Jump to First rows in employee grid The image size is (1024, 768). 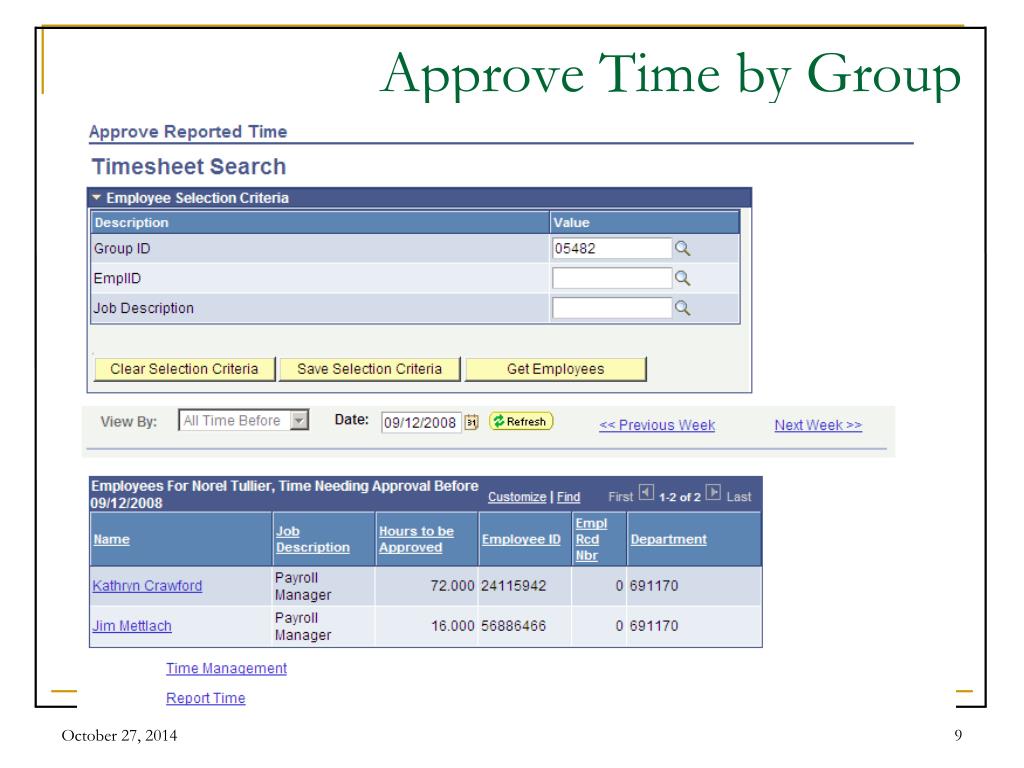click(x=620, y=497)
